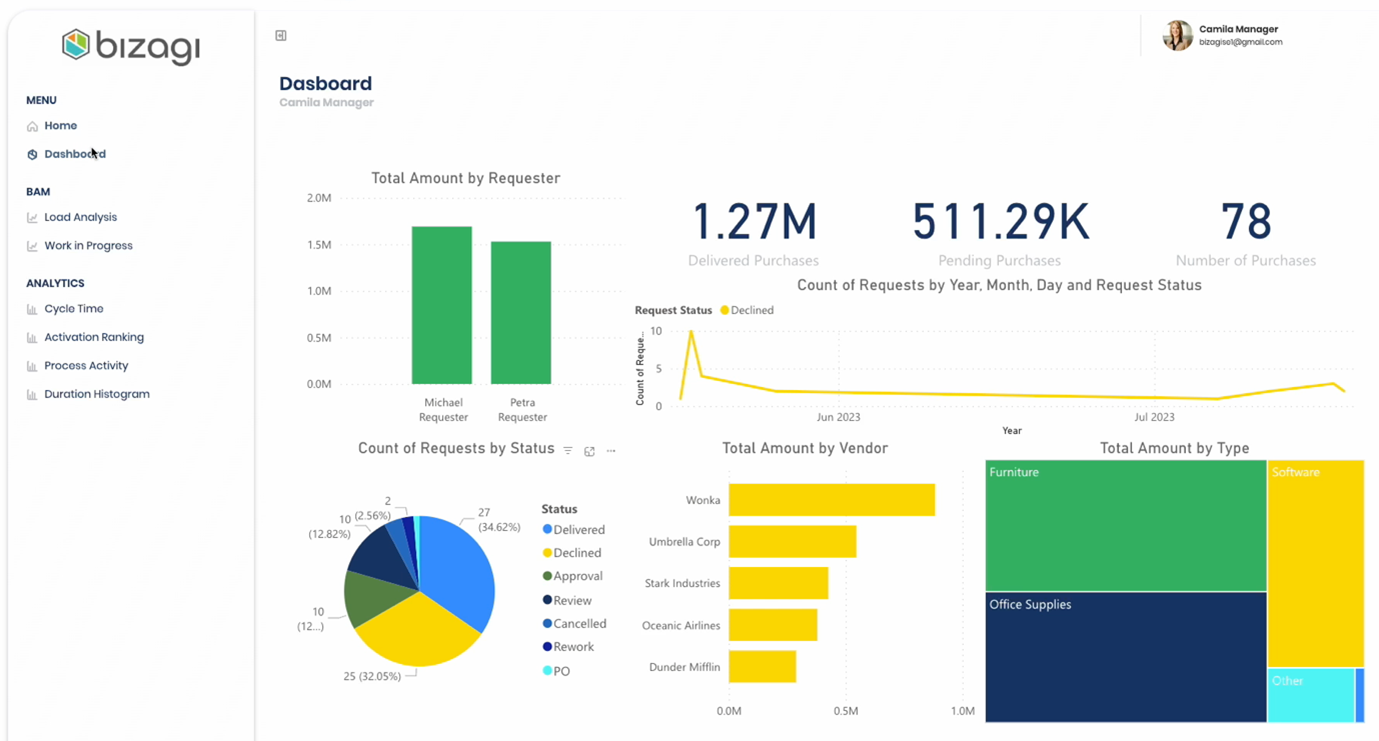Click the filter icon on the pie chart
The height and width of the screenshot is (741, 1379).
(x=568, y=451)
